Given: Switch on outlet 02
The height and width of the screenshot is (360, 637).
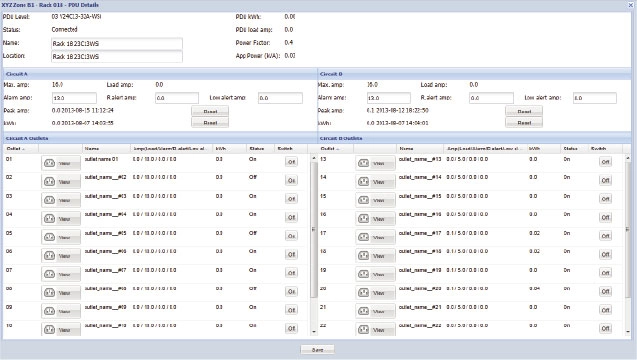Looking at the screenshot, I should [291, 180].
